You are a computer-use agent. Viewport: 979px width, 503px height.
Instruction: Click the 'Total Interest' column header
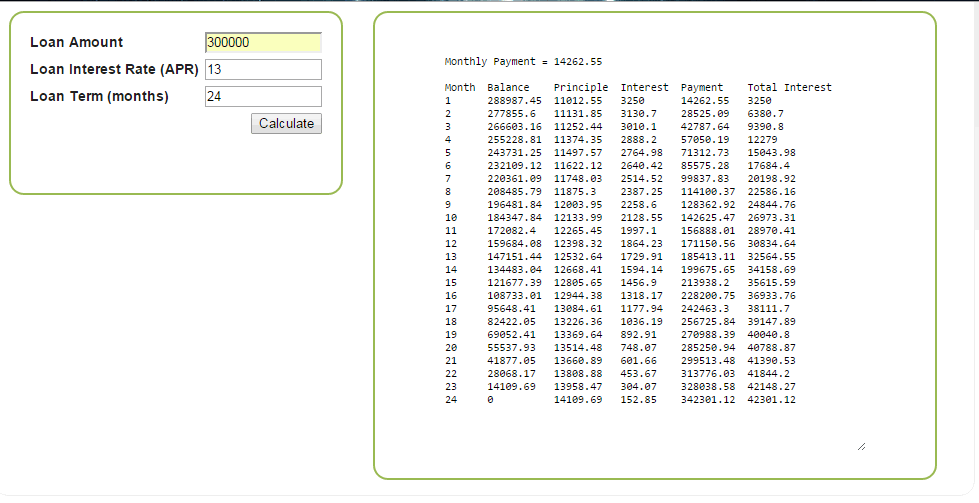(790, 87)
